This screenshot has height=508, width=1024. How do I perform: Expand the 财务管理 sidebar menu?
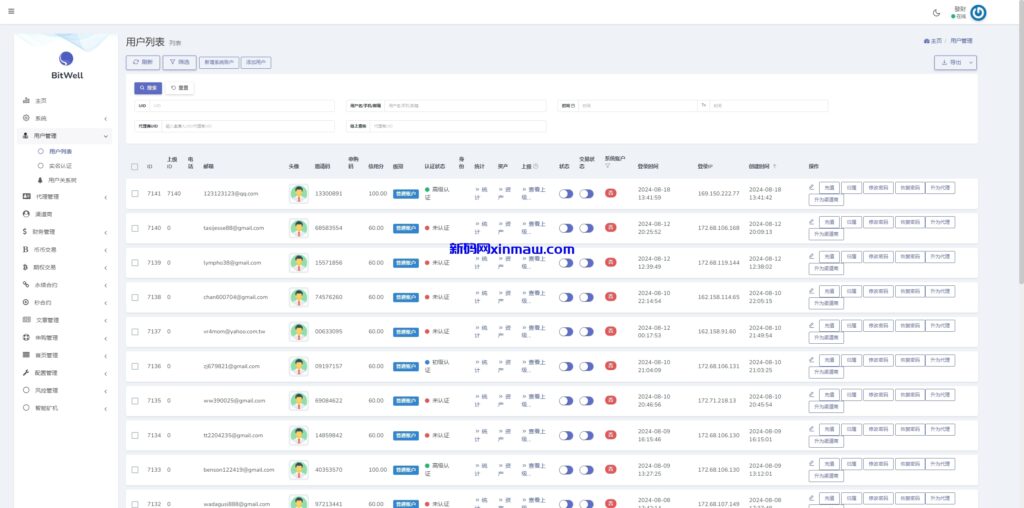pos(66,232)
